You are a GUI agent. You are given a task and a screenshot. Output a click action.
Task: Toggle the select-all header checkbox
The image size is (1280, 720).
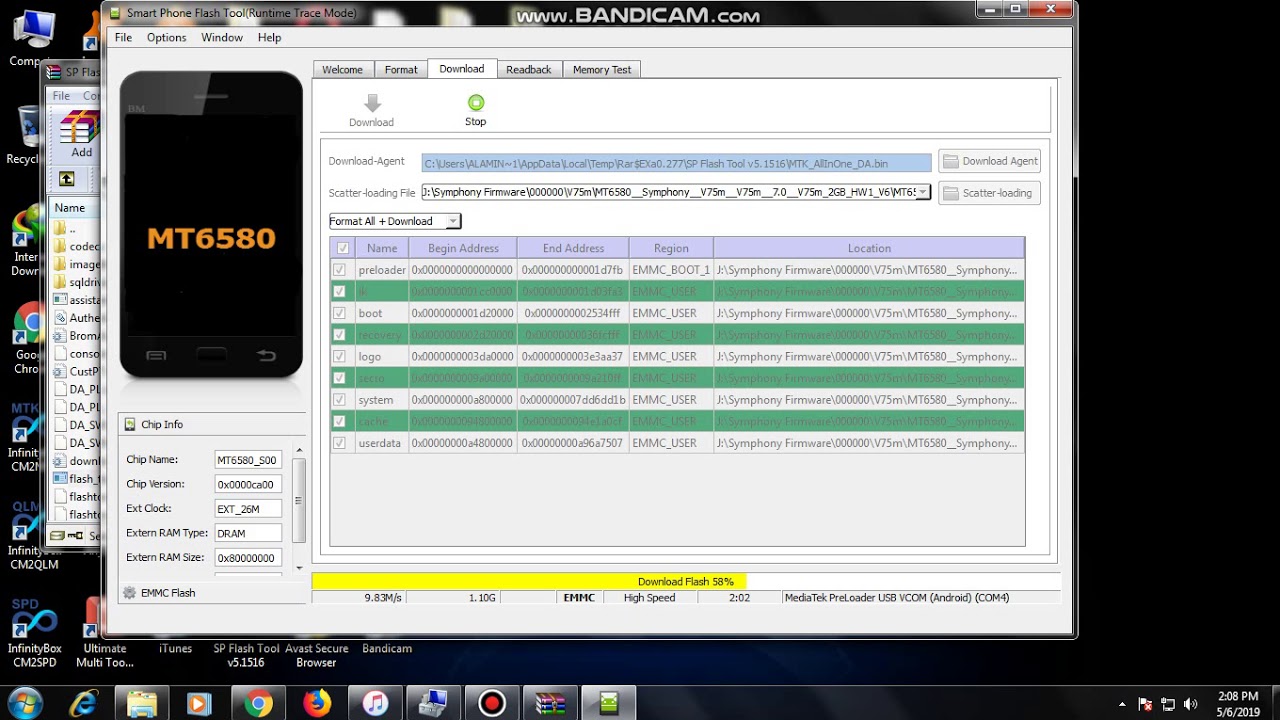343,248
